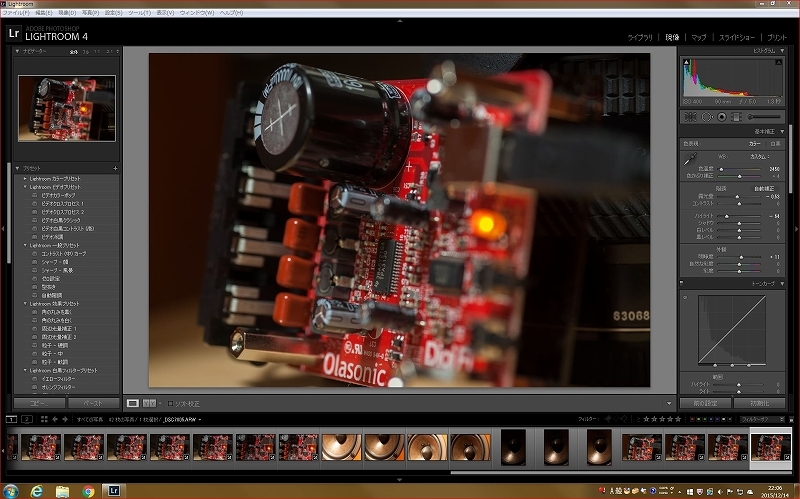800x499 pixels.
Task: Choose Black & White treatment option
Action: click(x=775, y=144)
